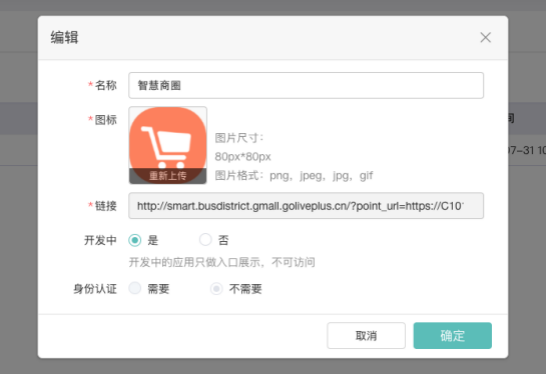The width and height of the screenshot is (546, 376).
Task: Click the 编辑 dialog title
Action: (64, 37)
